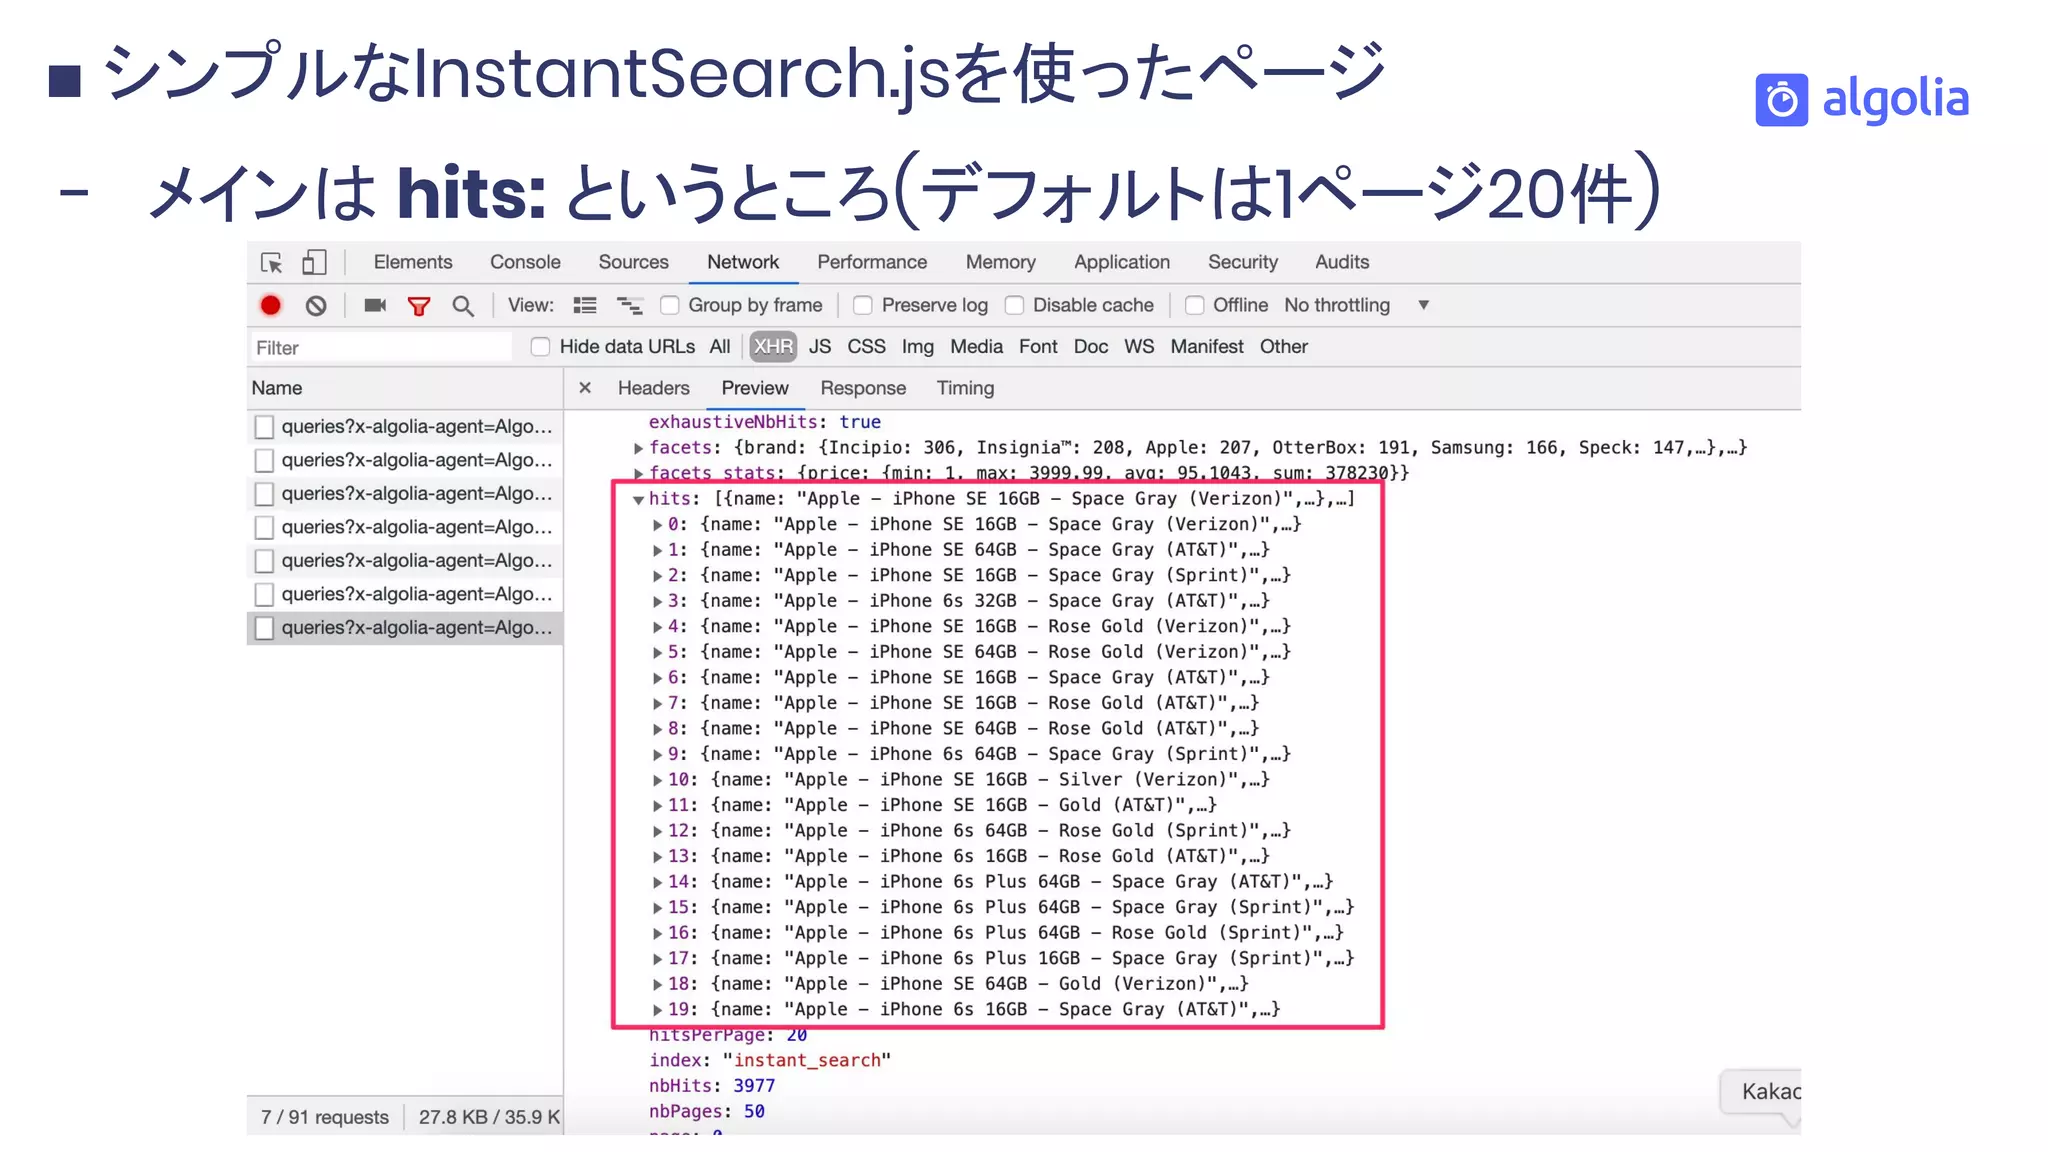Image resolution: width=2048 pixels, height=1152 pixels.
Task: Filter requests by WS
Action: click(x=1139, y=347)
